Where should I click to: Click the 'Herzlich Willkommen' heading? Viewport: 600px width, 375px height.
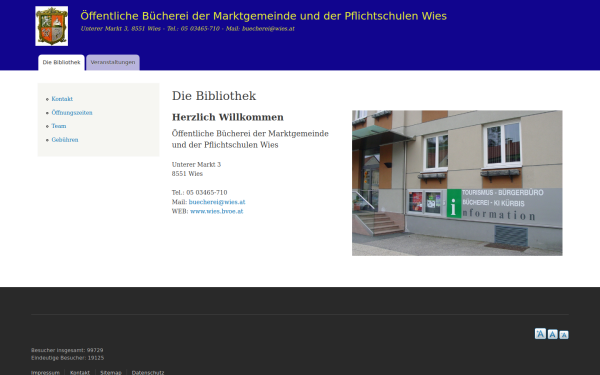(x=228, y=117)
